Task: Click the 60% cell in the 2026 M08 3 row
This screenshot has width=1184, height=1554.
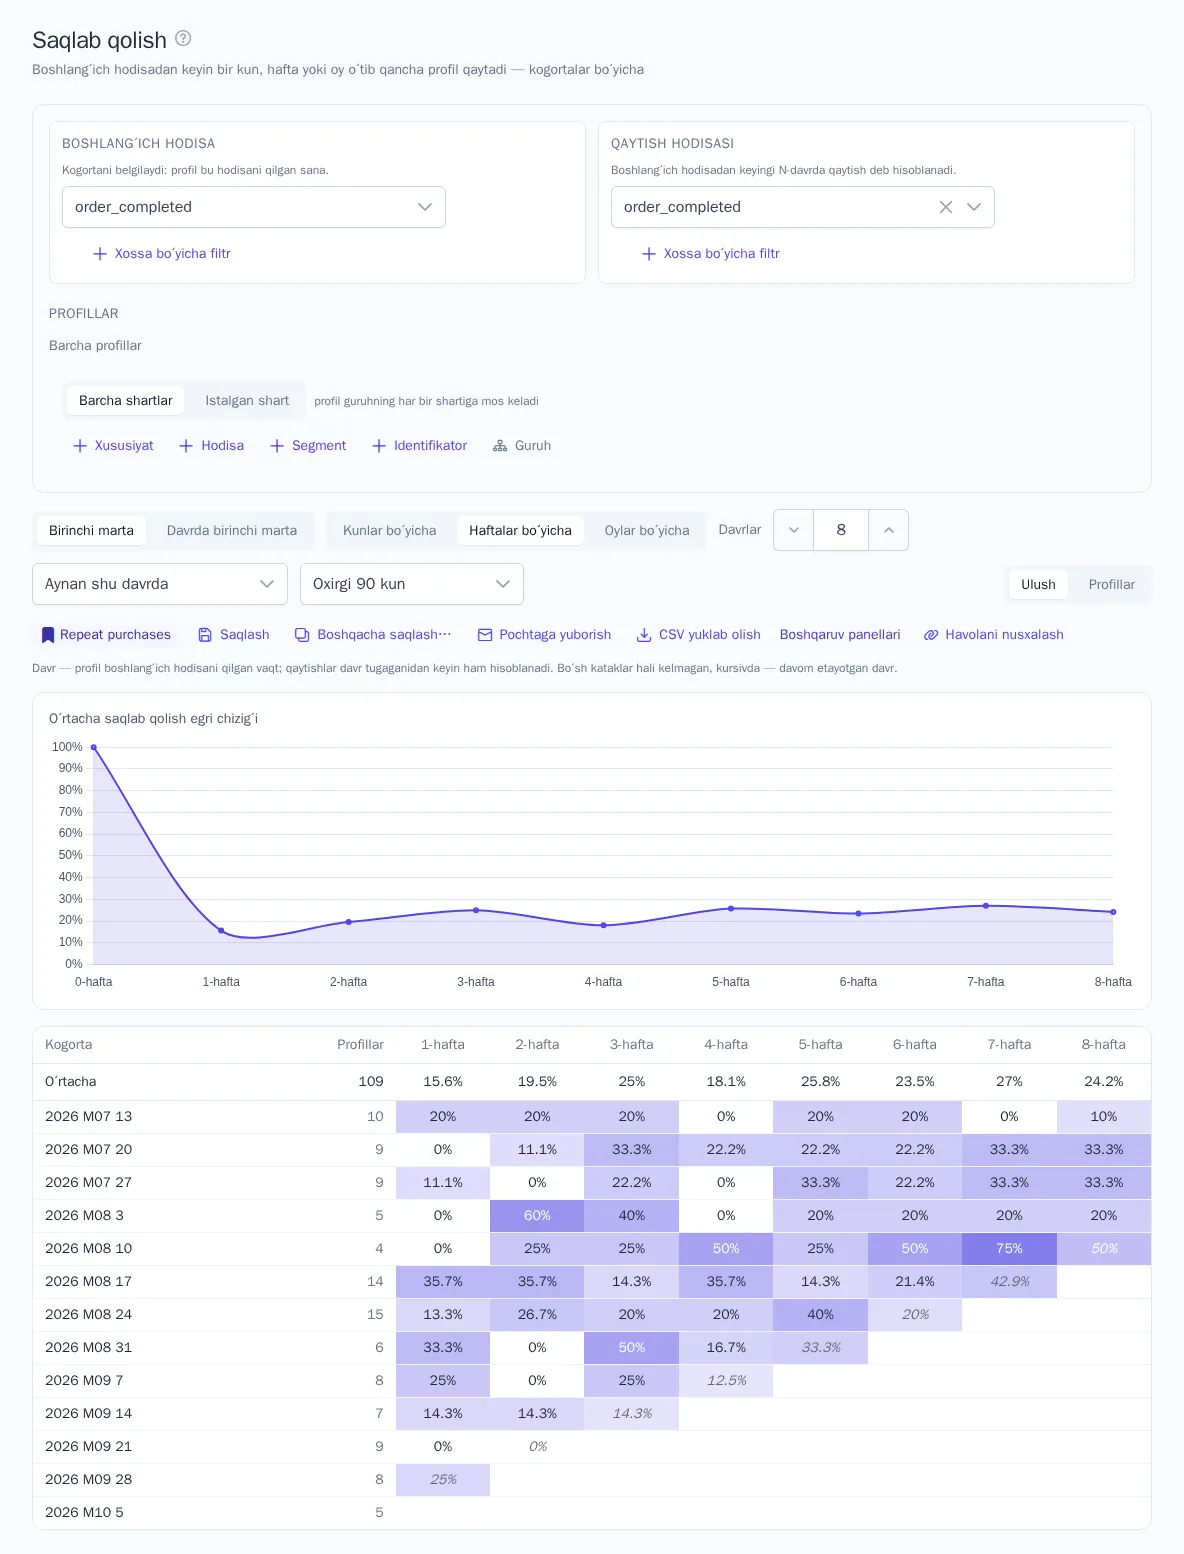Action: (x=537, y=1216)
